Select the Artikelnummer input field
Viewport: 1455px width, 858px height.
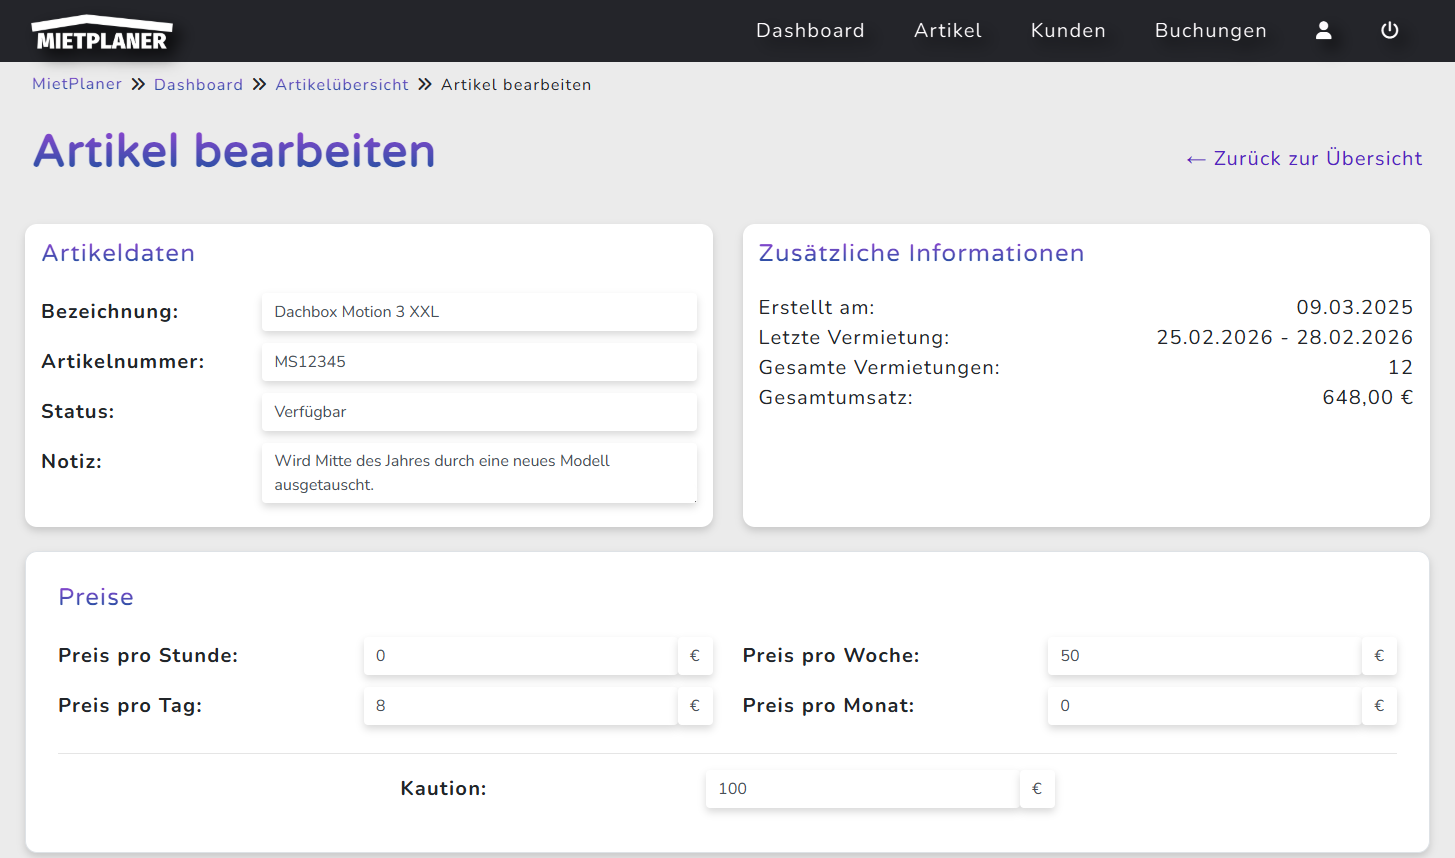click(479, 362)
